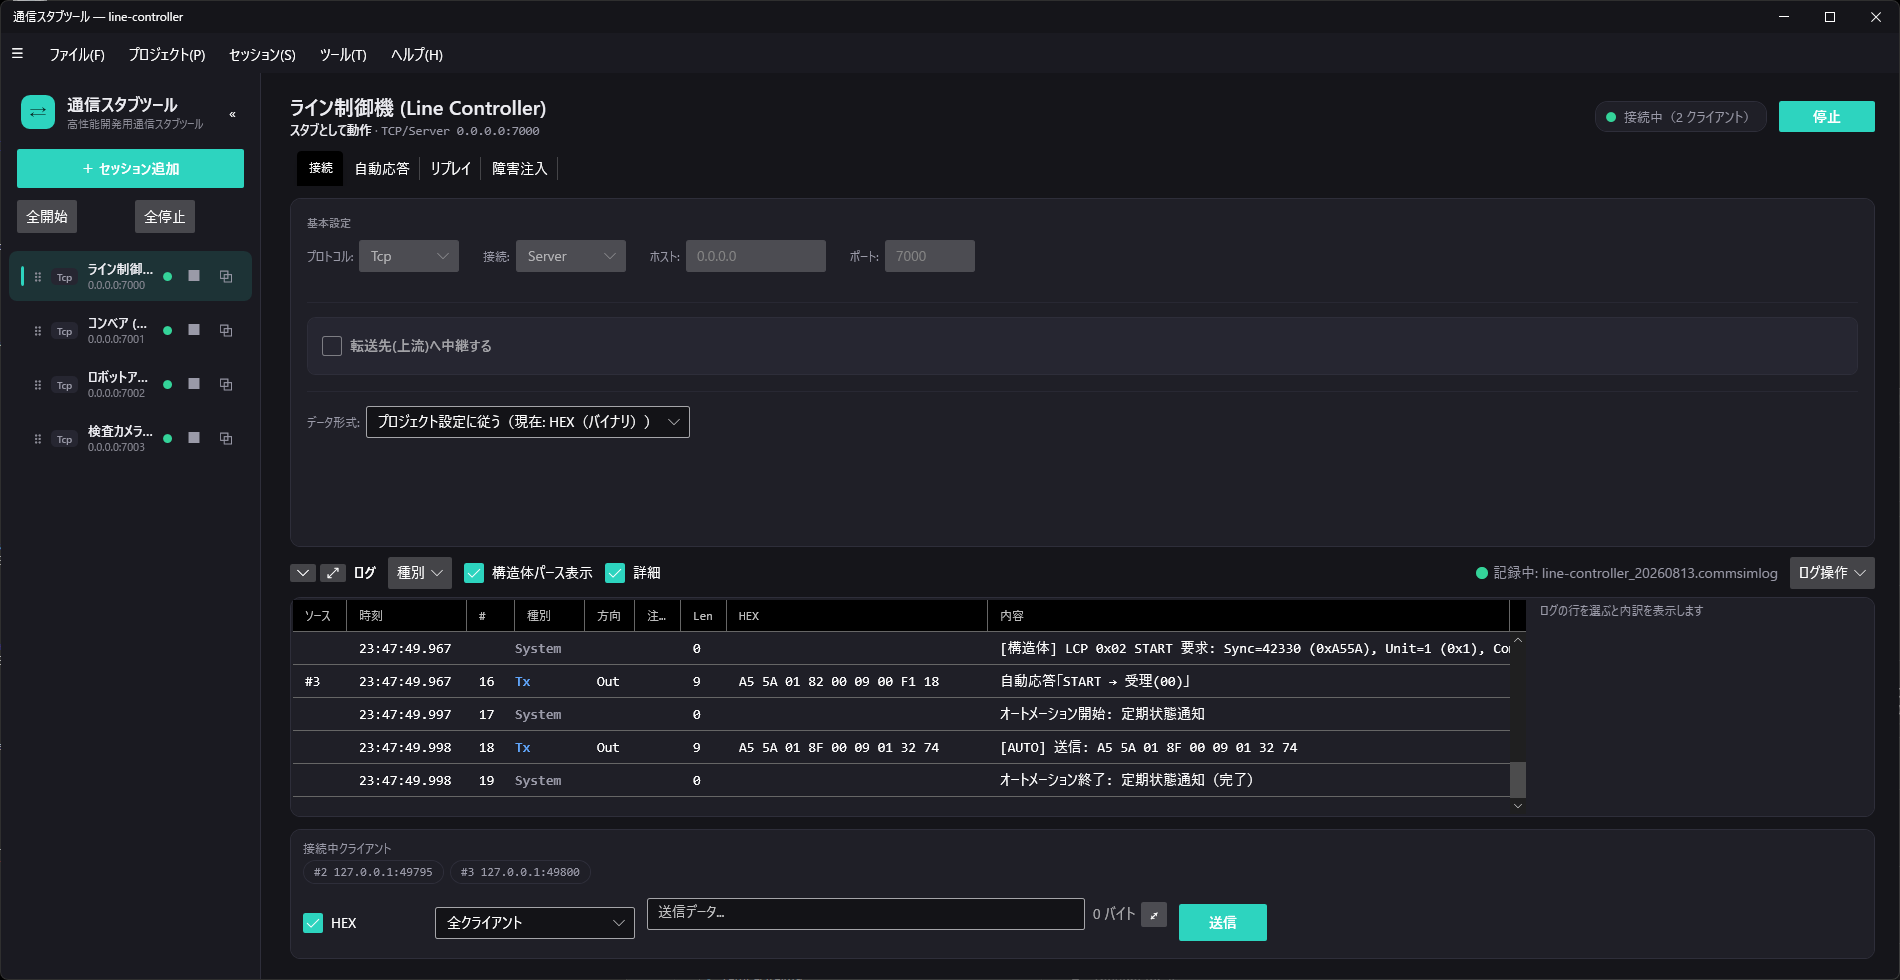Open the プロジェクト(P) menu
The height and width of the screenshot is (980, 1900).
coord(167,54)
